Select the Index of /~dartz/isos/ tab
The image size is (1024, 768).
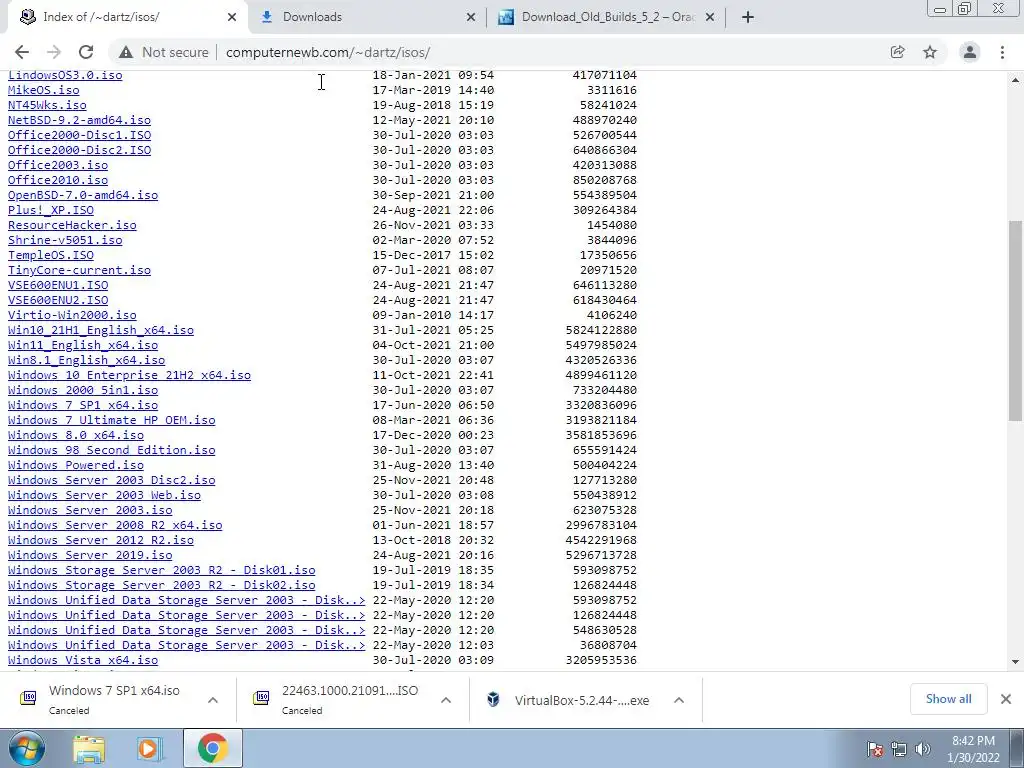[124, 17]
